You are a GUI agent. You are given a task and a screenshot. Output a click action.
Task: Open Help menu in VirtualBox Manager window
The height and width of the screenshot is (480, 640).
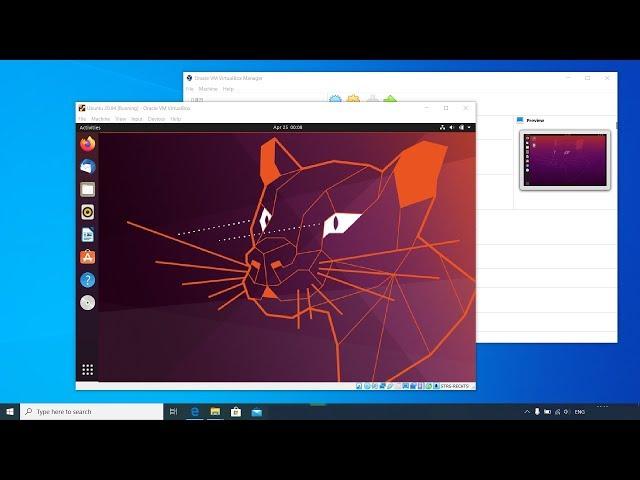228,89
